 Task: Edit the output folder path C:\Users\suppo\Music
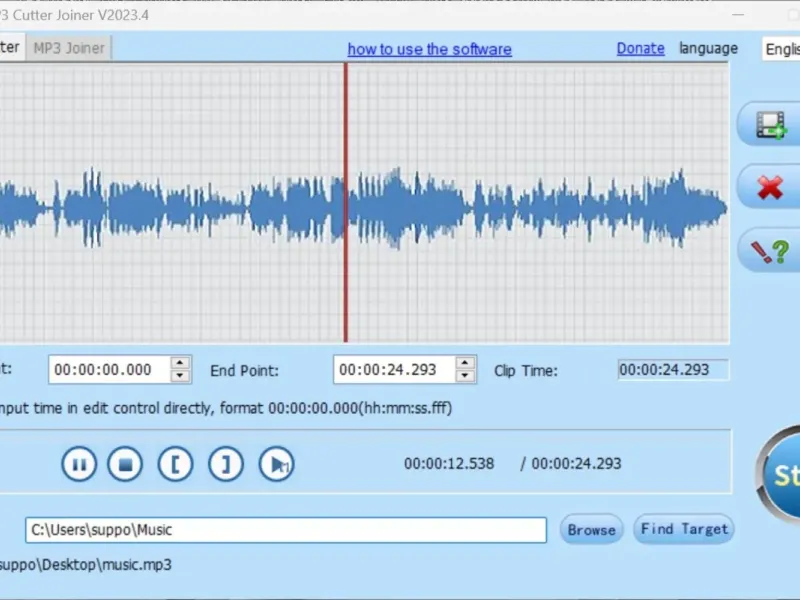point(286,530)
